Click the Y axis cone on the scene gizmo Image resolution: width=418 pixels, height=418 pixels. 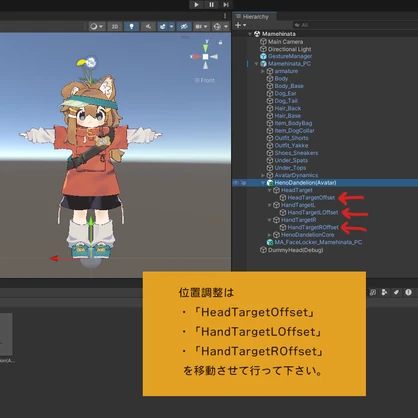pos(206,47)
